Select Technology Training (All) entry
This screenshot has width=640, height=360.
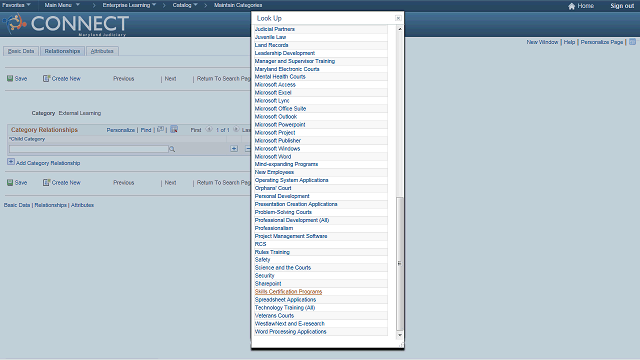(285, 308)
